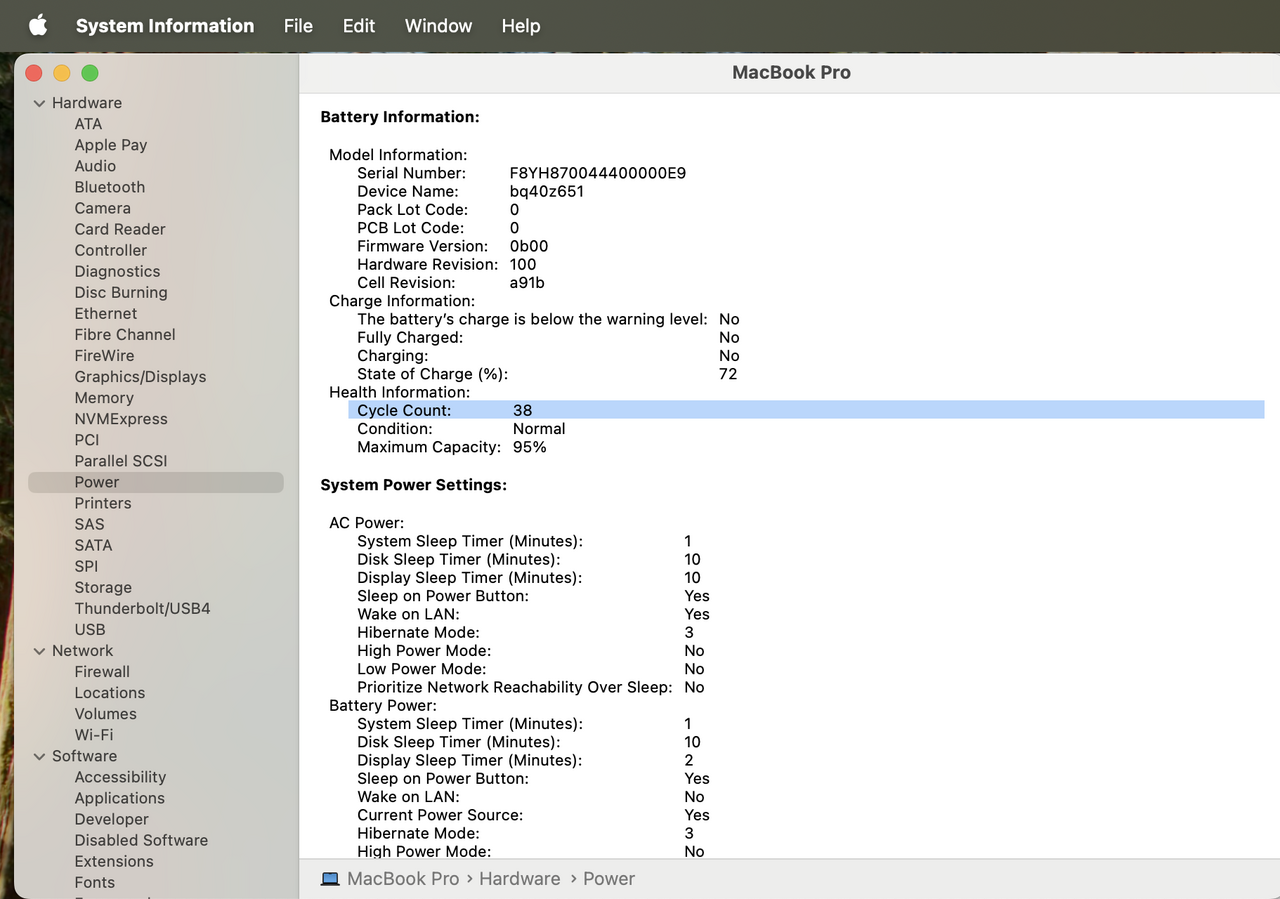The width and height of the screenshot is (1280, 899).
Task: Select Accessibility under Software
Action: [x=120, y=777]
